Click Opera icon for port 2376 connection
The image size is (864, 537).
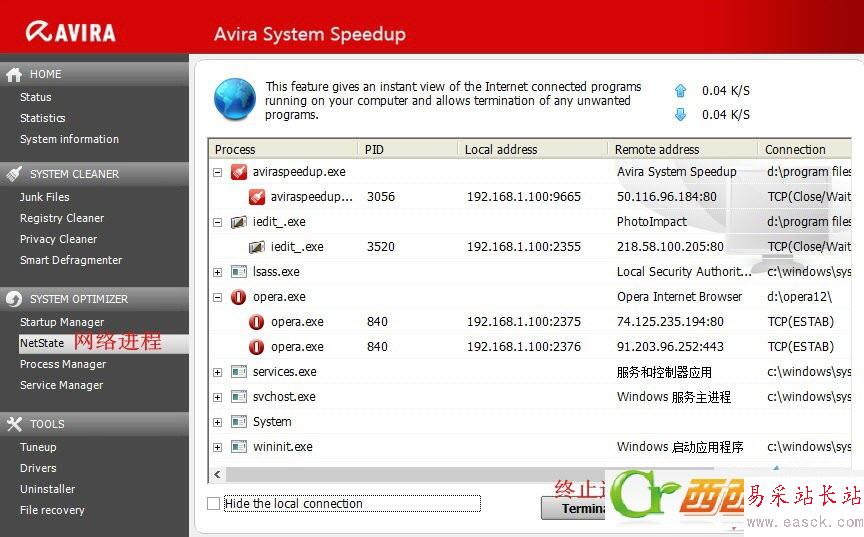(x=257, y=347)
